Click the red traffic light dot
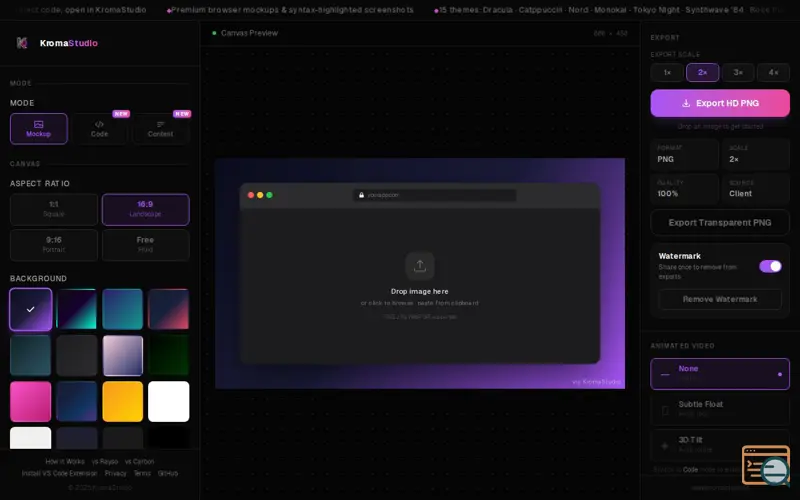This screenshot has height=500, width=800. tap(251, 195)
